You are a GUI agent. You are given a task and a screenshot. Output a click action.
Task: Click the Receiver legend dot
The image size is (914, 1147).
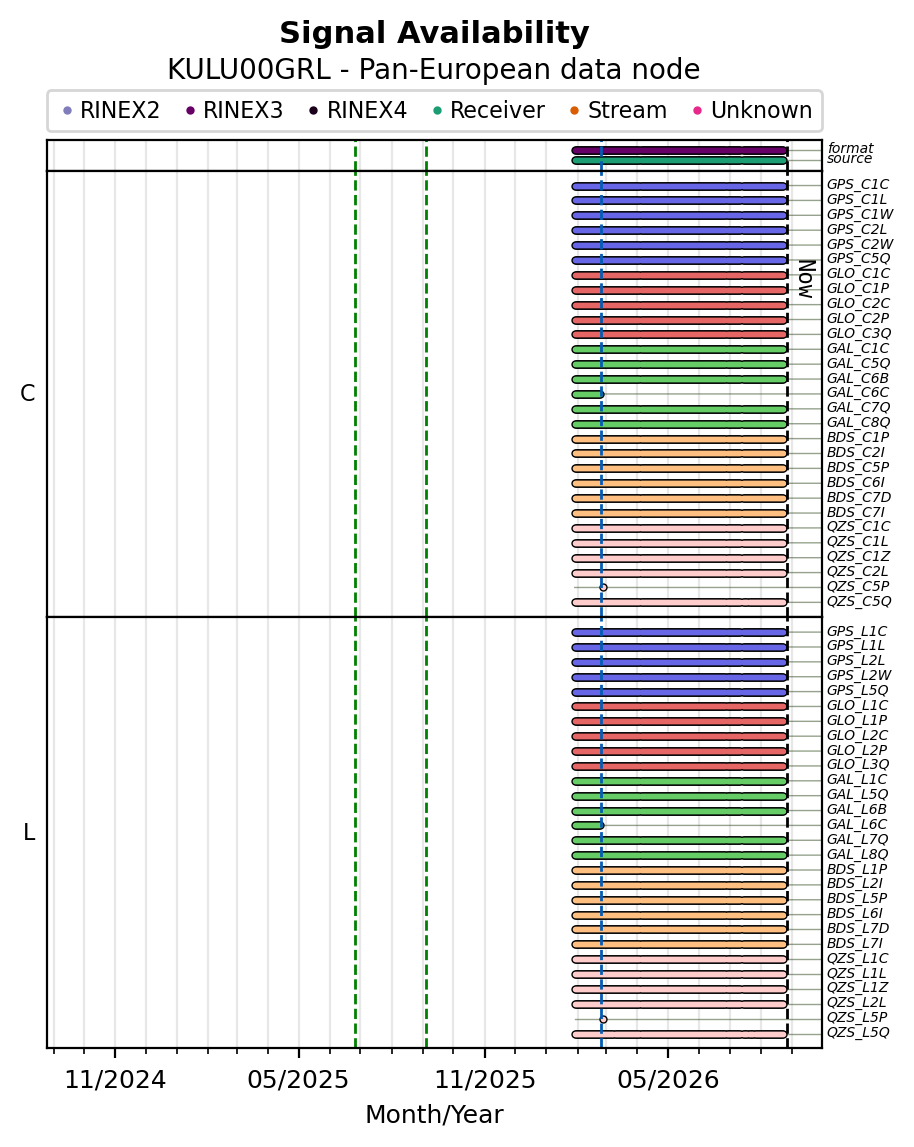point(438,111)
